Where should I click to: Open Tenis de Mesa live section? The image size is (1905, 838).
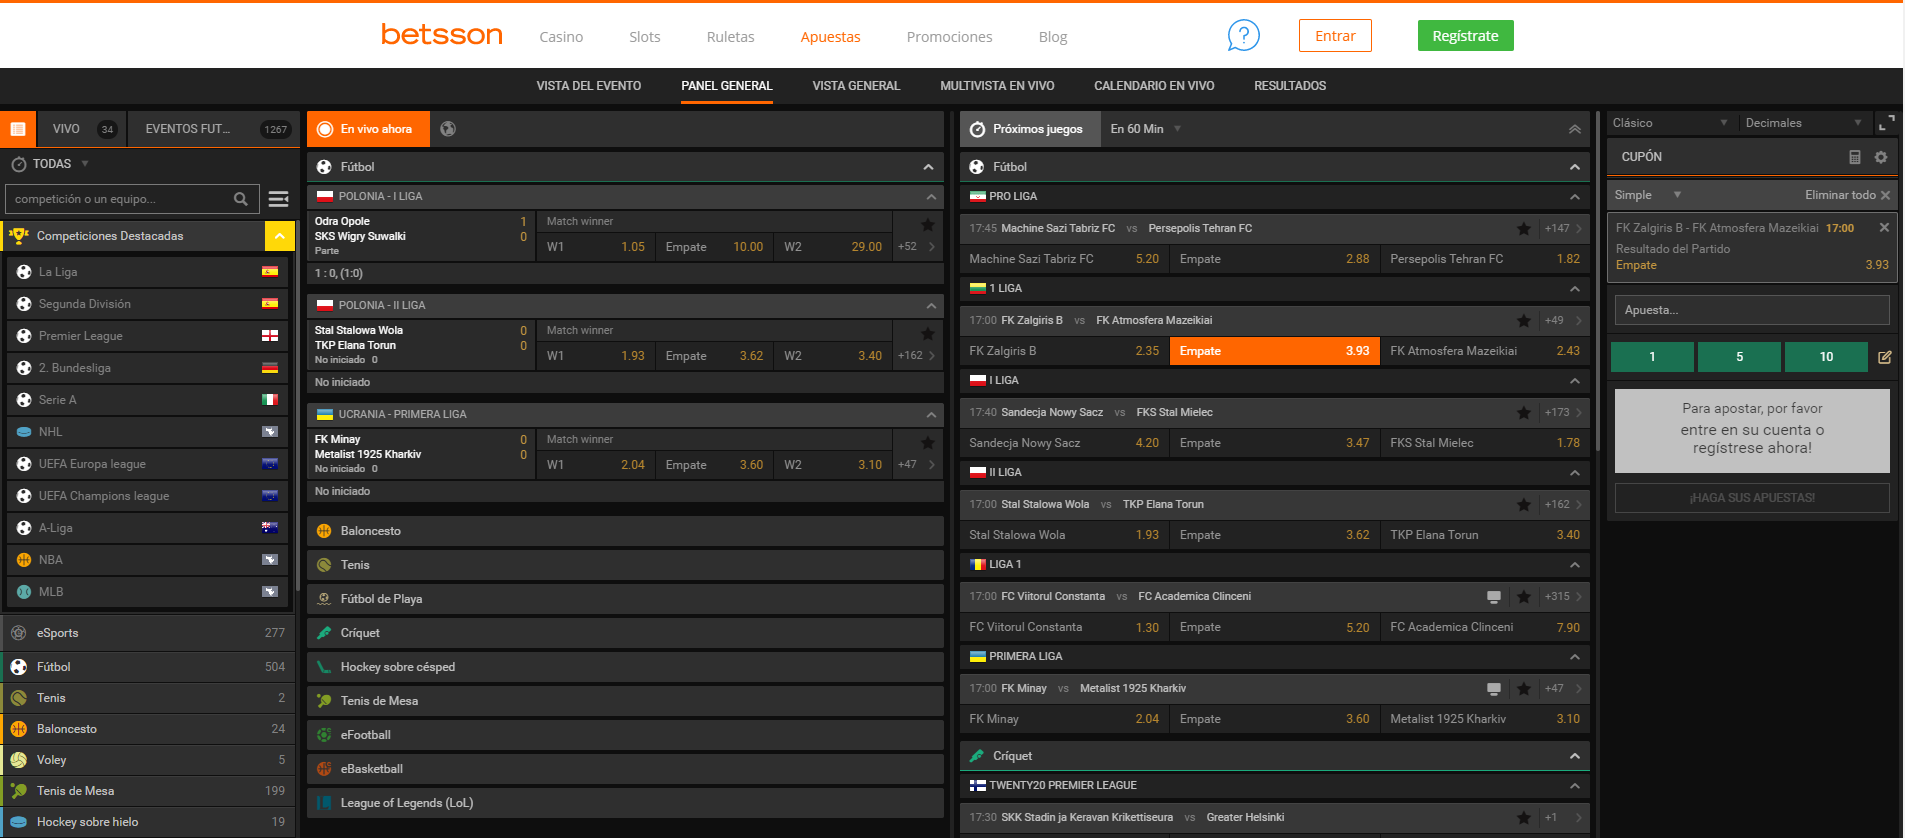(625, 701)
